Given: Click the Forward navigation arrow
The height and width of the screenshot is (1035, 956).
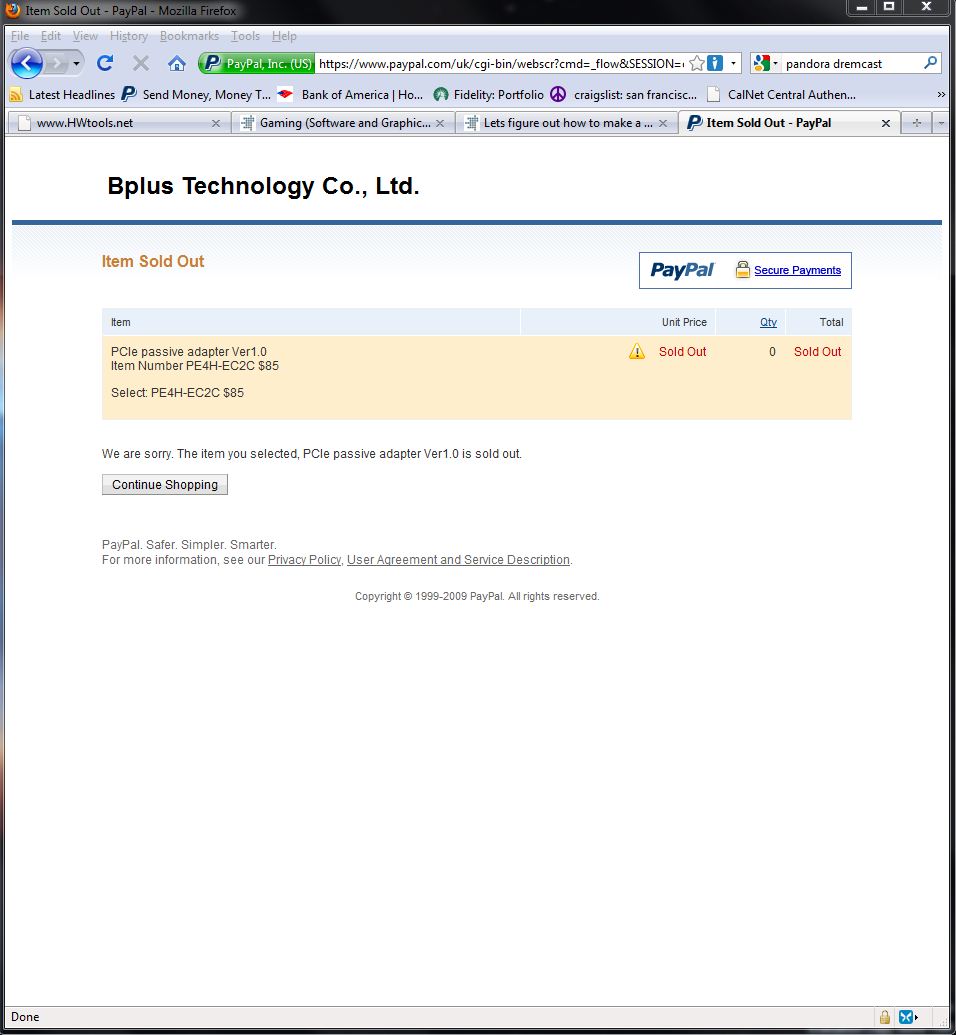Looking at the screenshot, I should click(x=57, y=63).
